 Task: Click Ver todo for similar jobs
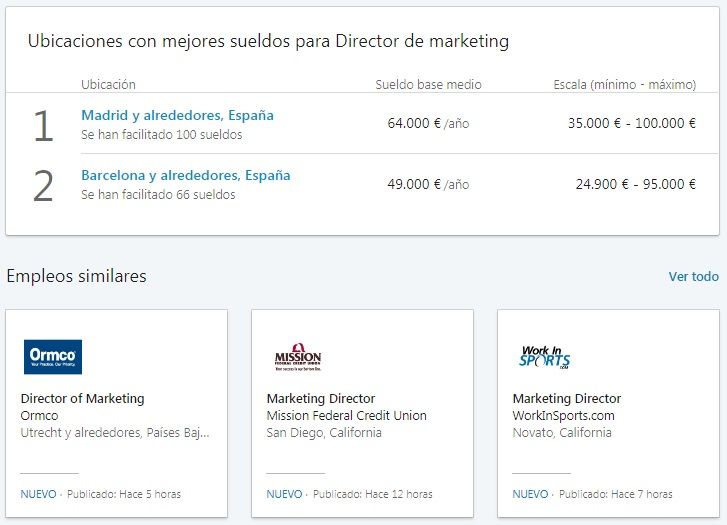(693, 276)
